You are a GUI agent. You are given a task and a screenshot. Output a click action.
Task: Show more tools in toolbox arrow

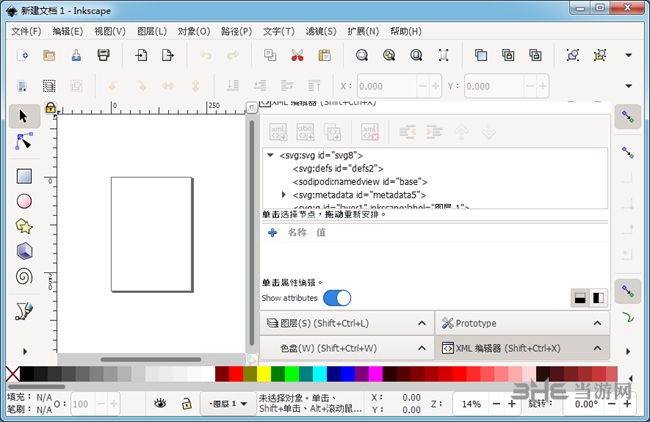coord(24,352)
